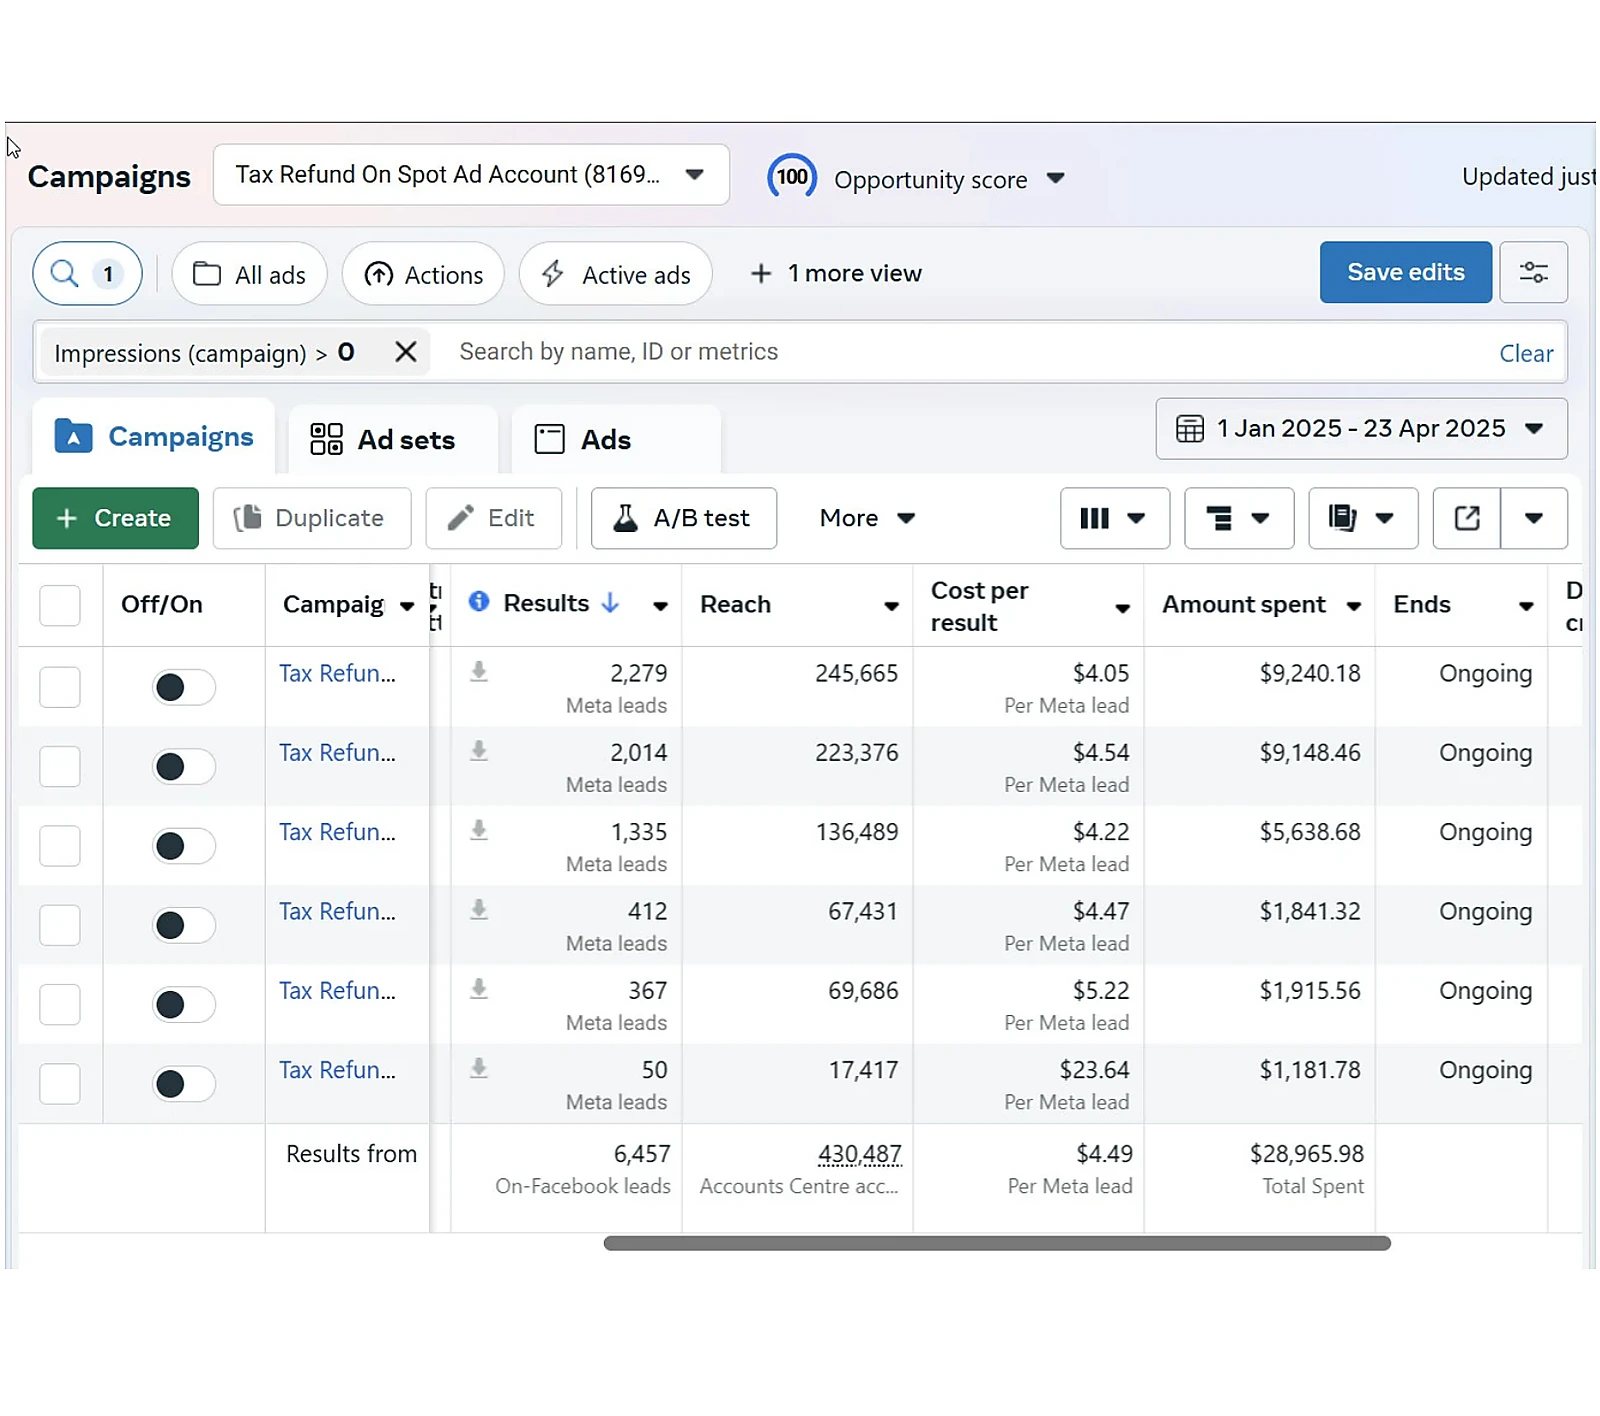Open the breakdown menu icon
Viewport: 1600px width, 1416px height.
1239,518
